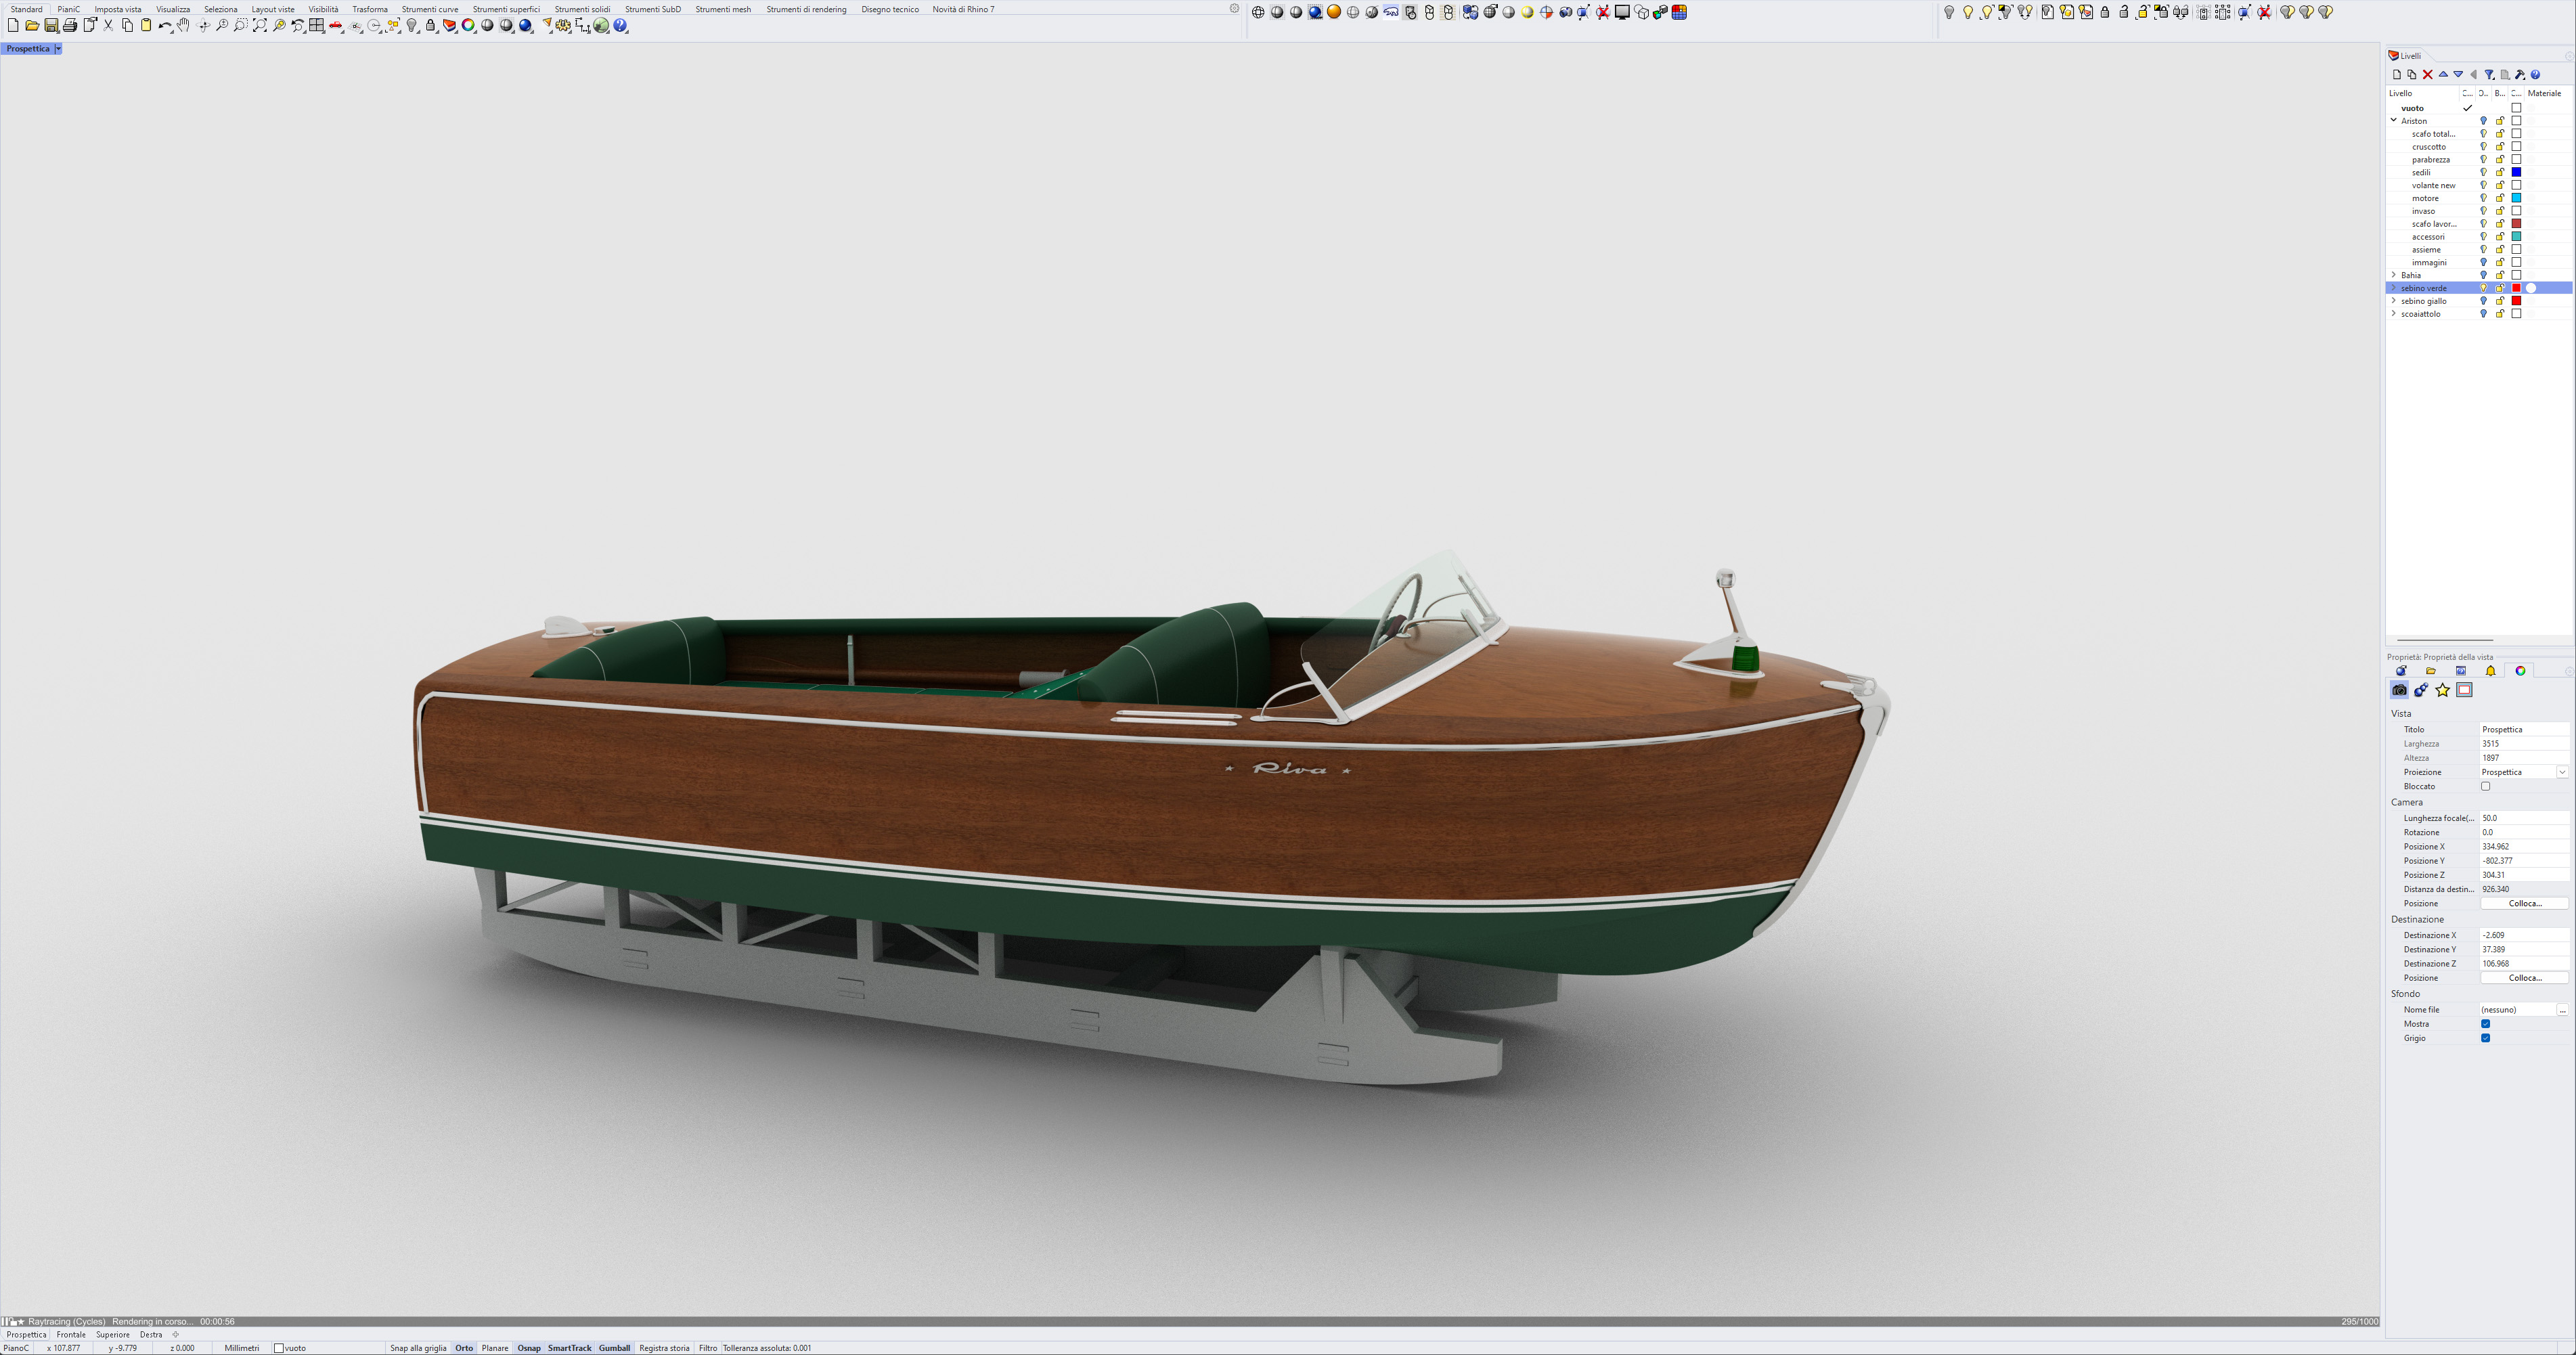
Task: Open layer filter funnel icon
Action: pos(2489,75)
